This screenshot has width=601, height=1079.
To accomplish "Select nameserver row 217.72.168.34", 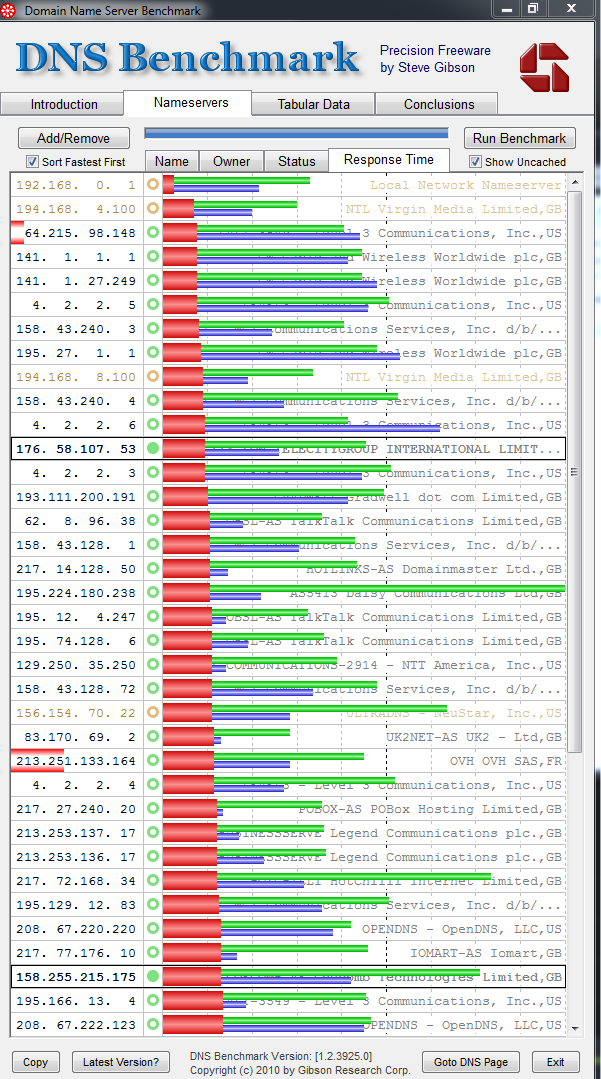I will (288, 881).
